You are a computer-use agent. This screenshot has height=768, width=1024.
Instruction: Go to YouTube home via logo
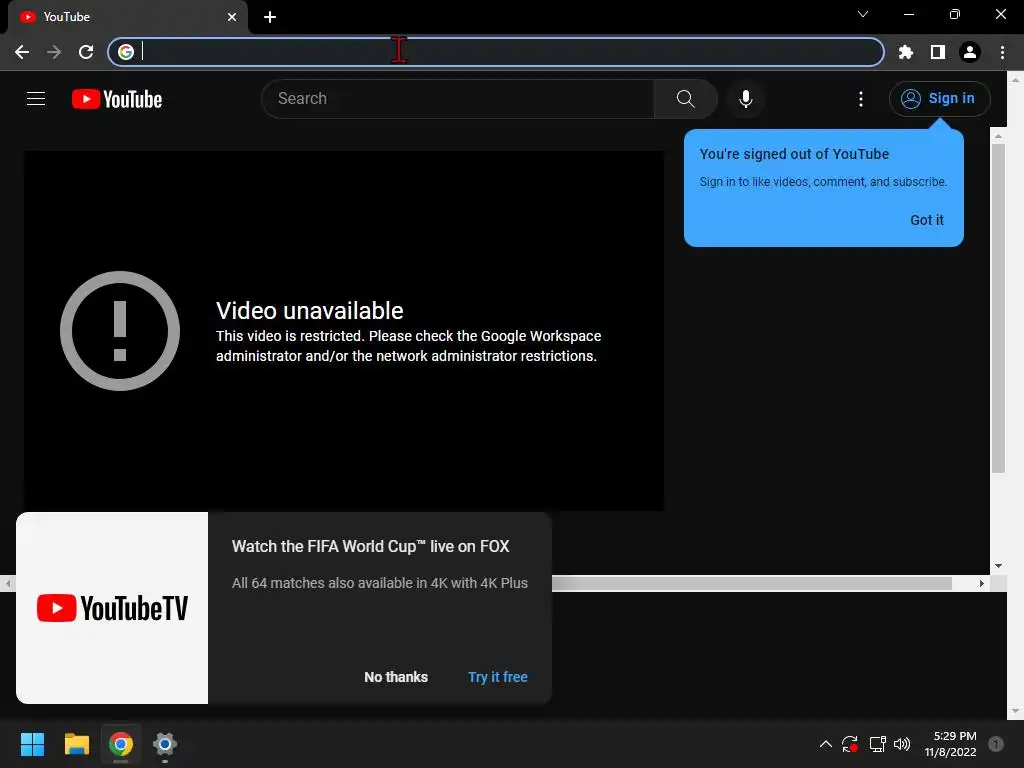[117, 99]
